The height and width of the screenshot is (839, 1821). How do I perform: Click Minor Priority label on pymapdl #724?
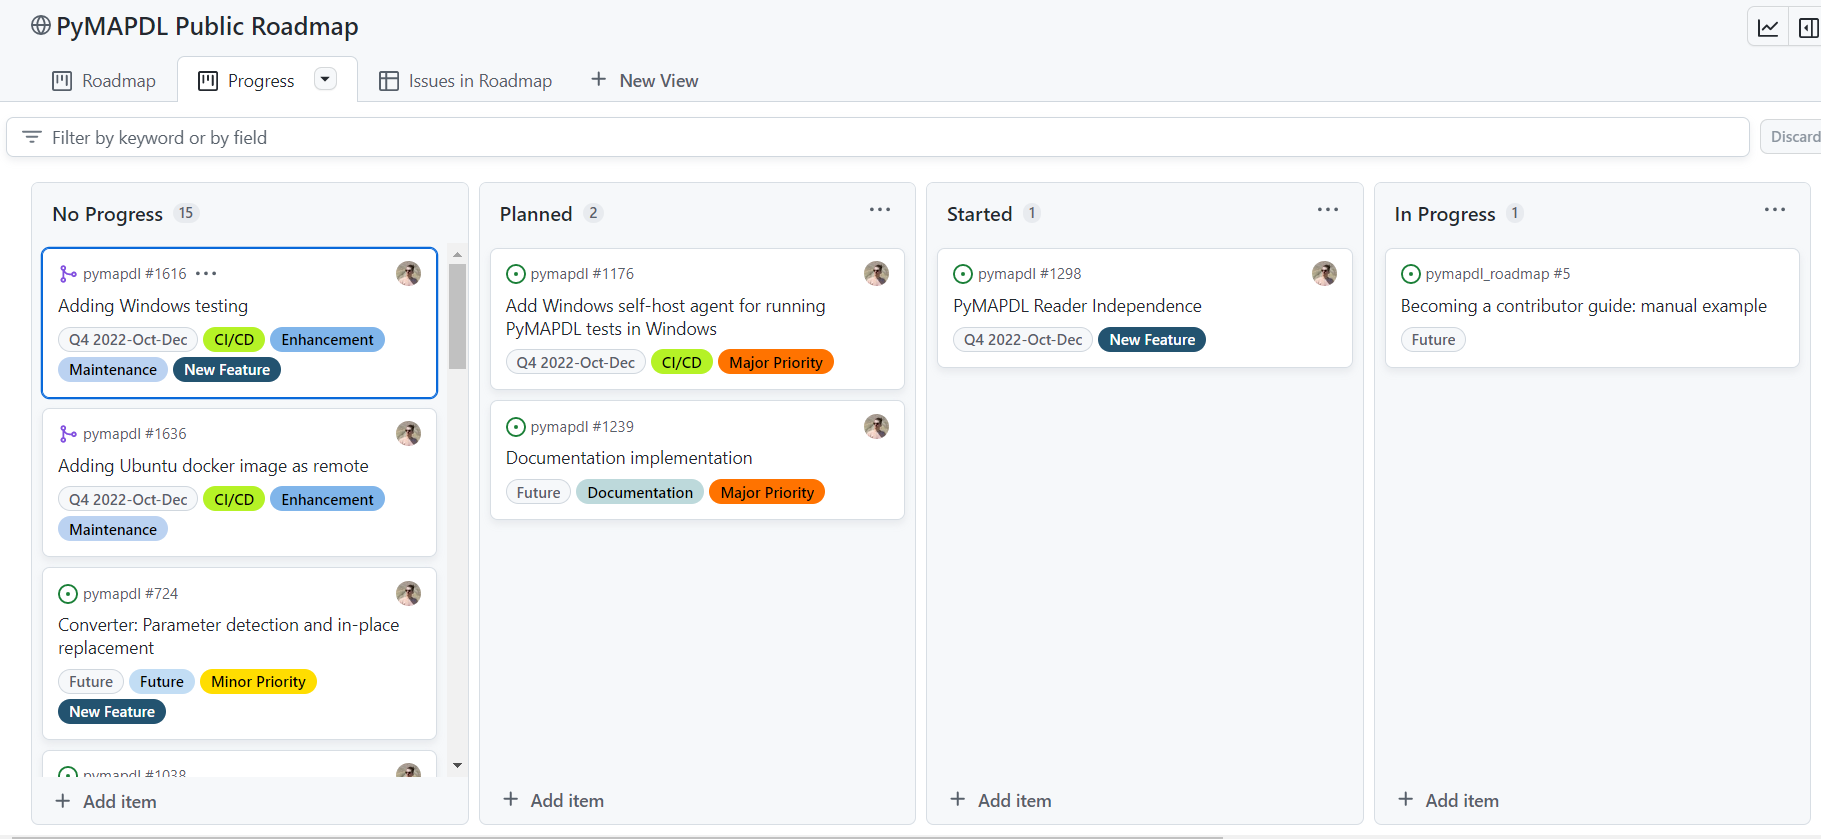(258, 682)
